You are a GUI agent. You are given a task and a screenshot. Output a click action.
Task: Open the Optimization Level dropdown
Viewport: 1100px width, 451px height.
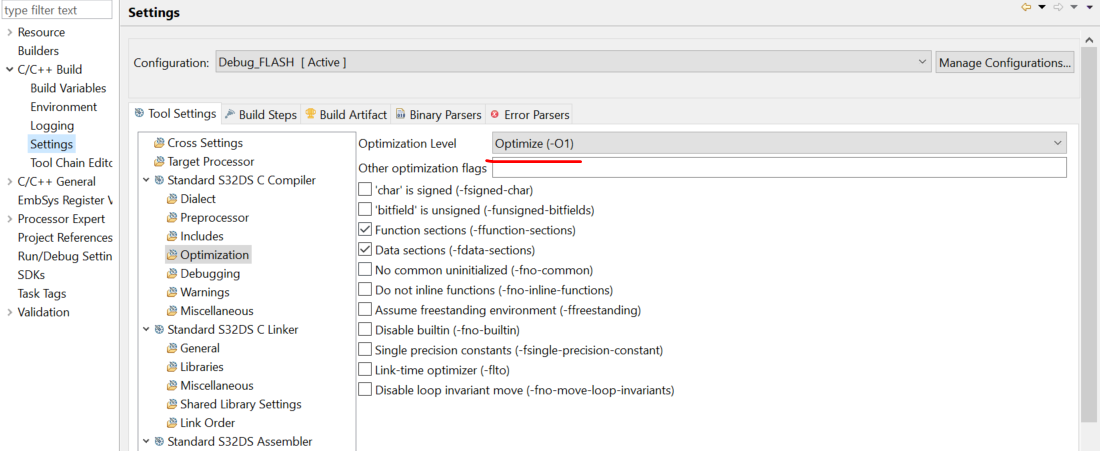(778, 143)
